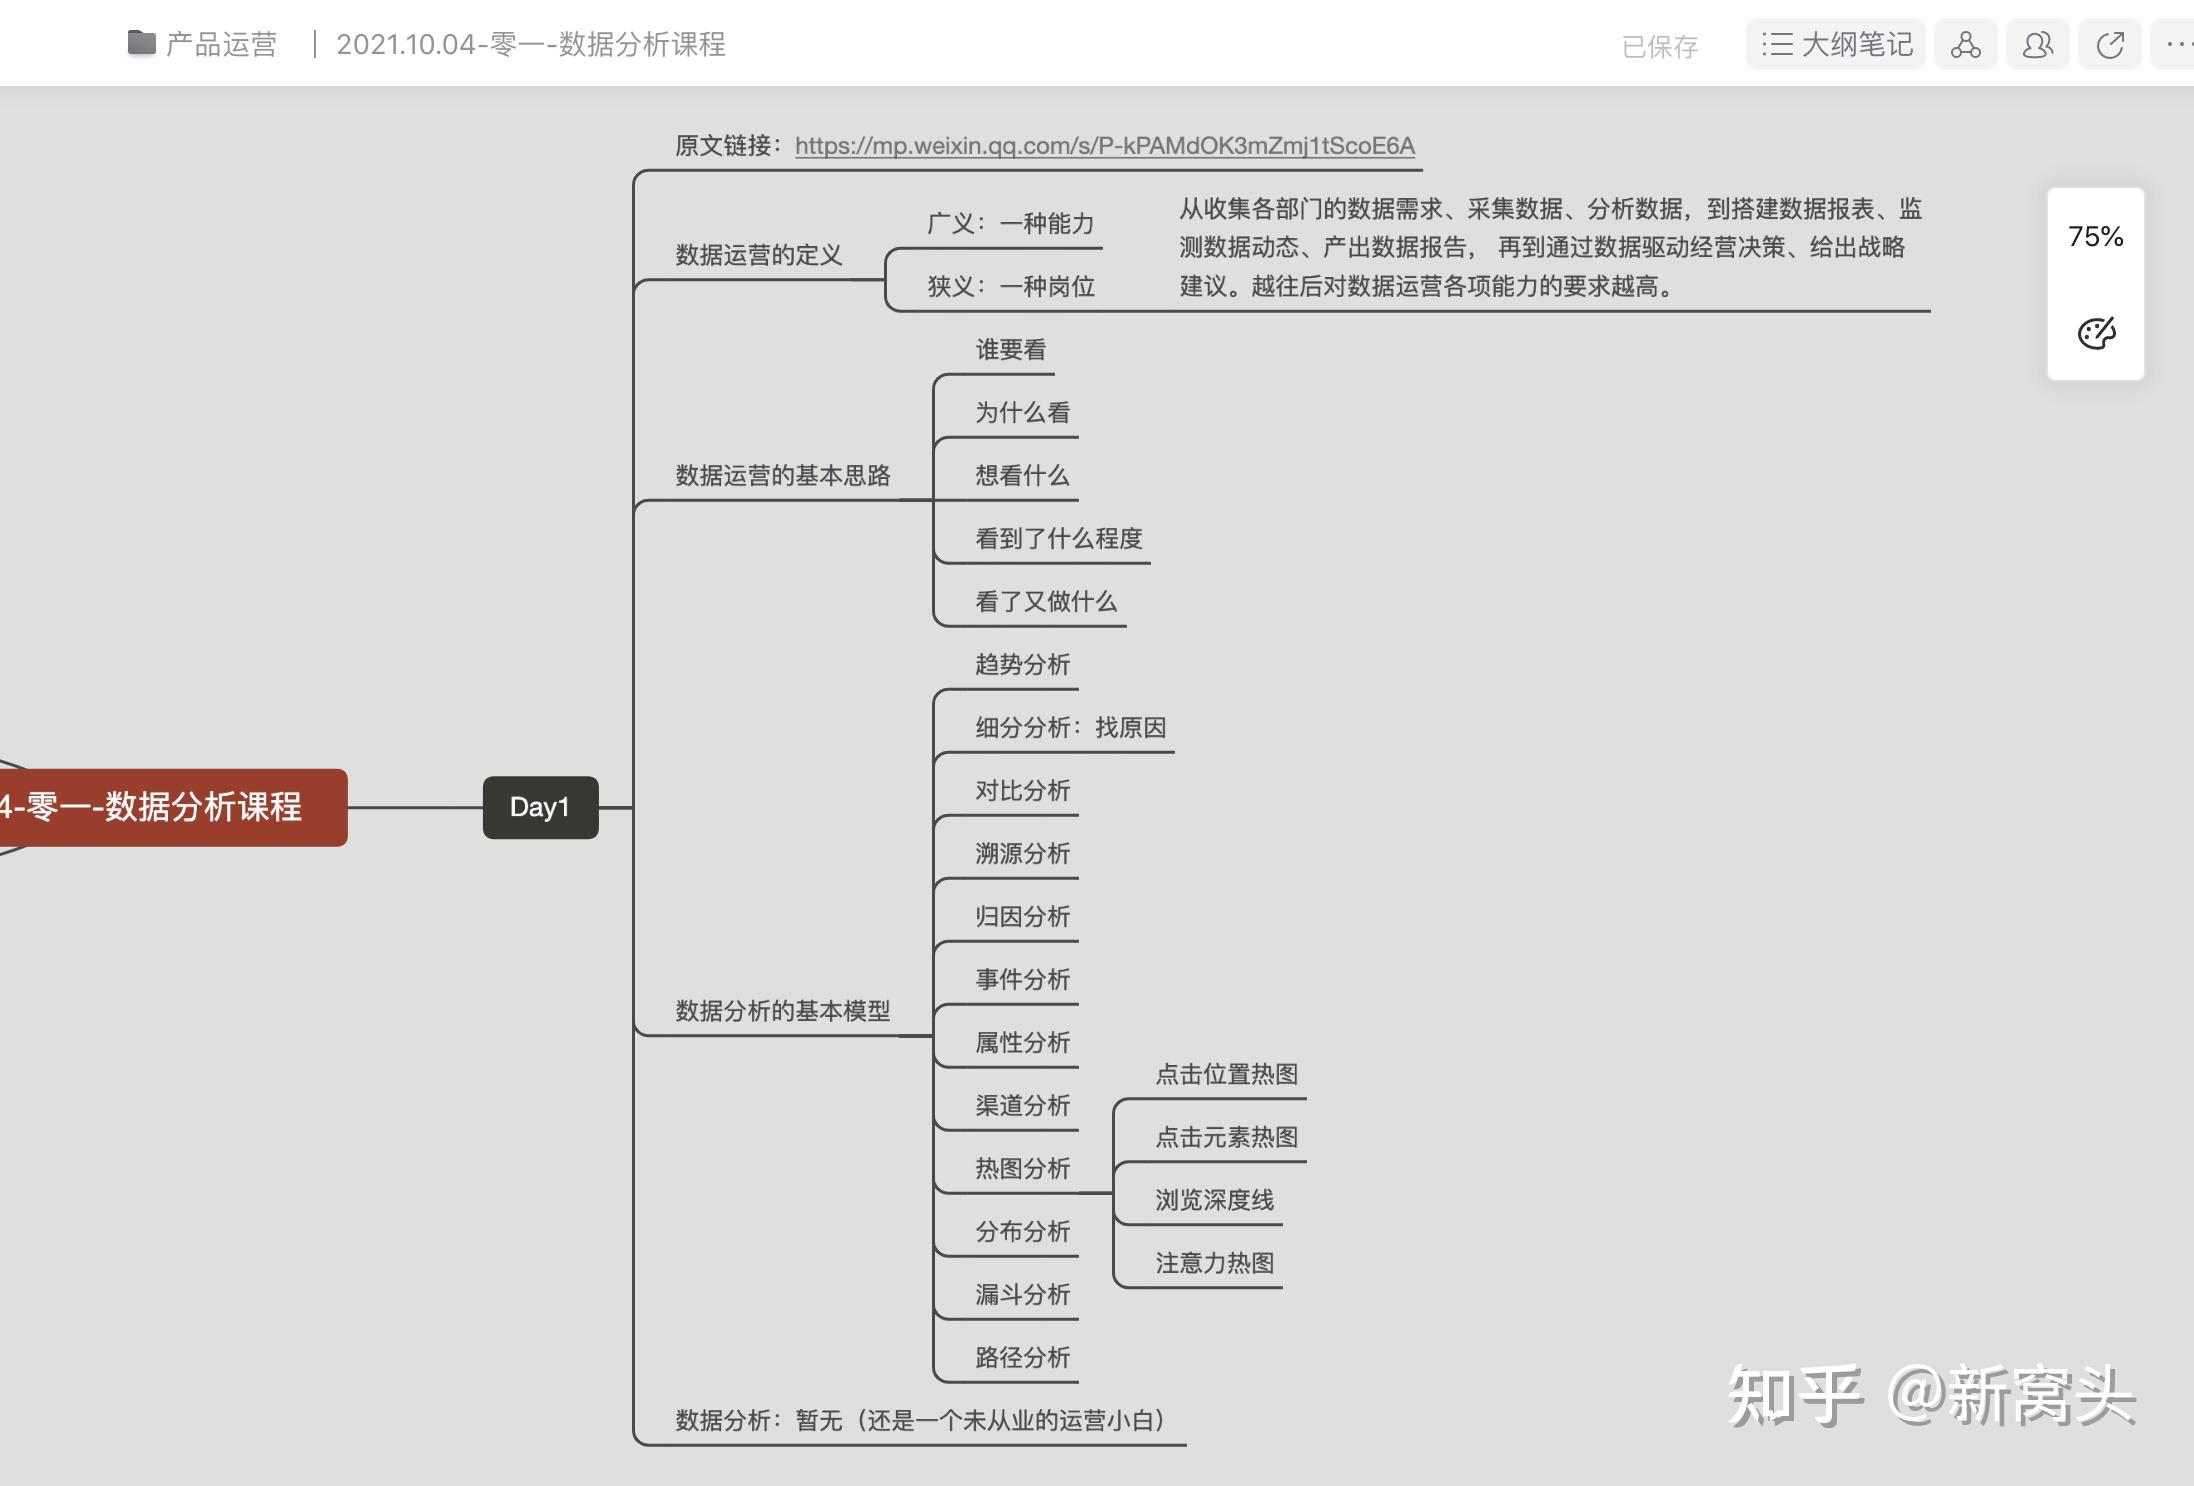Click the folder icon beside 产品运营
The image size is (2194, 1486).
(141, 43)
